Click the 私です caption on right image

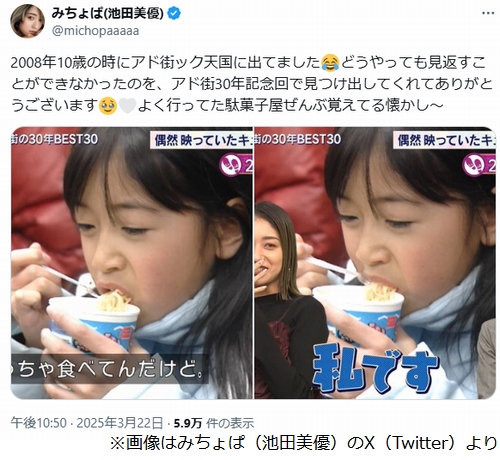[x=376, y=370]
